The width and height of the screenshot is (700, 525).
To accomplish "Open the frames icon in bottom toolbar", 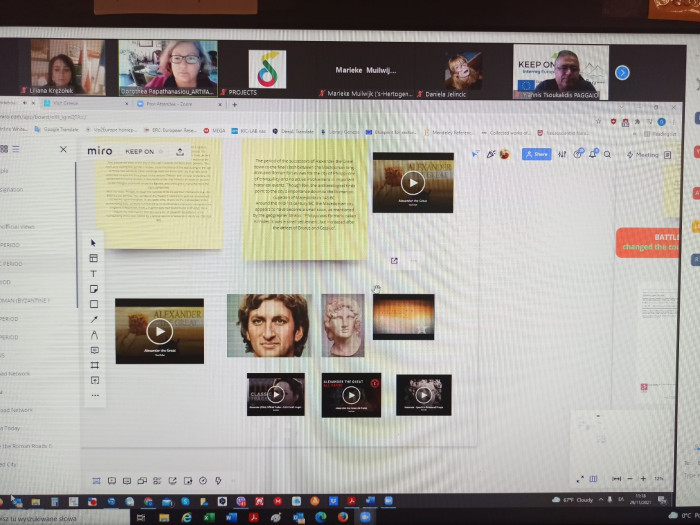I will tap(96, 481).
